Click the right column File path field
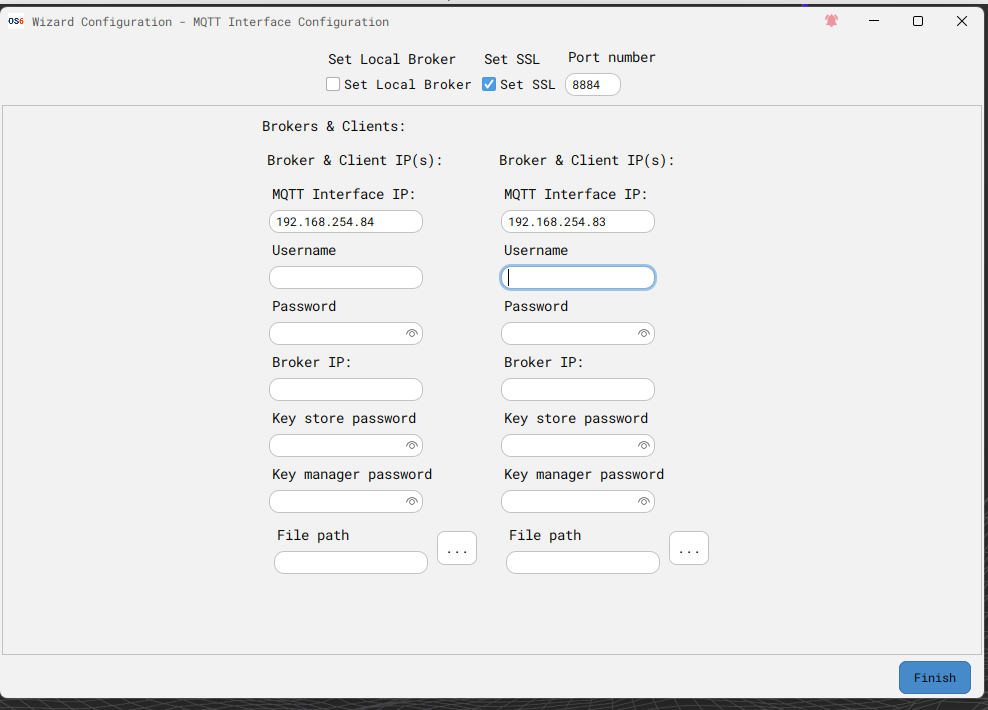 tap(583, 563)
